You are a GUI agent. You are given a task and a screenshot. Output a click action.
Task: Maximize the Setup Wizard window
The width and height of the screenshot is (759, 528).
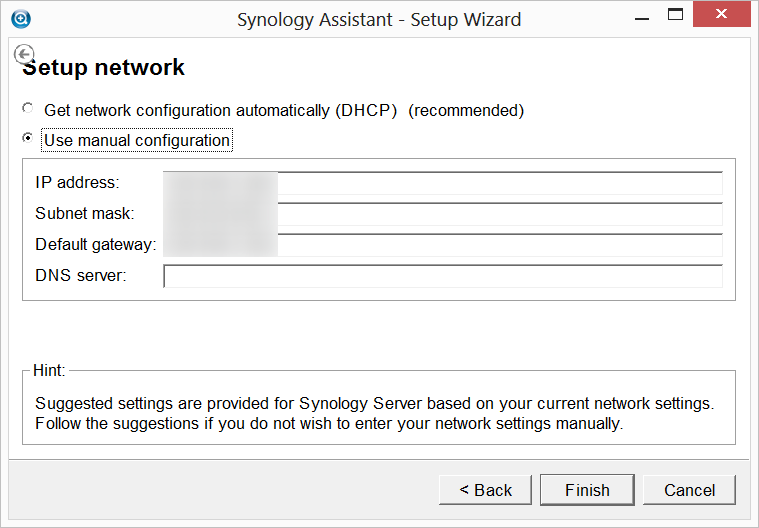point(675,15)
